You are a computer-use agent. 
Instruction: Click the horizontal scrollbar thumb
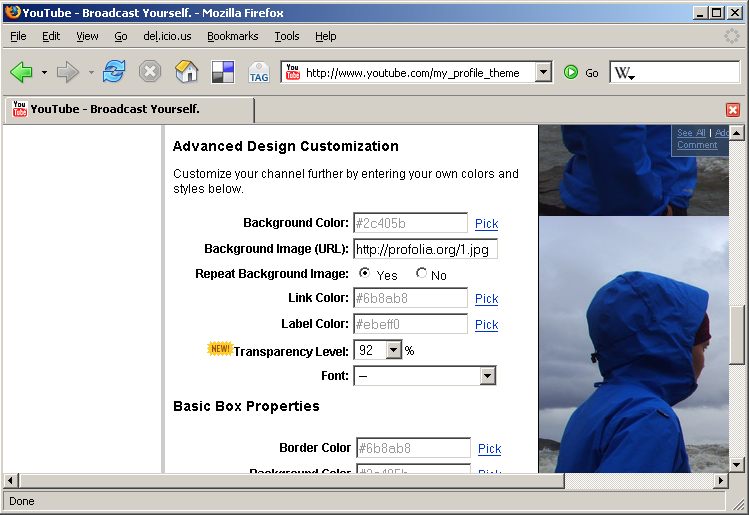tap(291, 481)
